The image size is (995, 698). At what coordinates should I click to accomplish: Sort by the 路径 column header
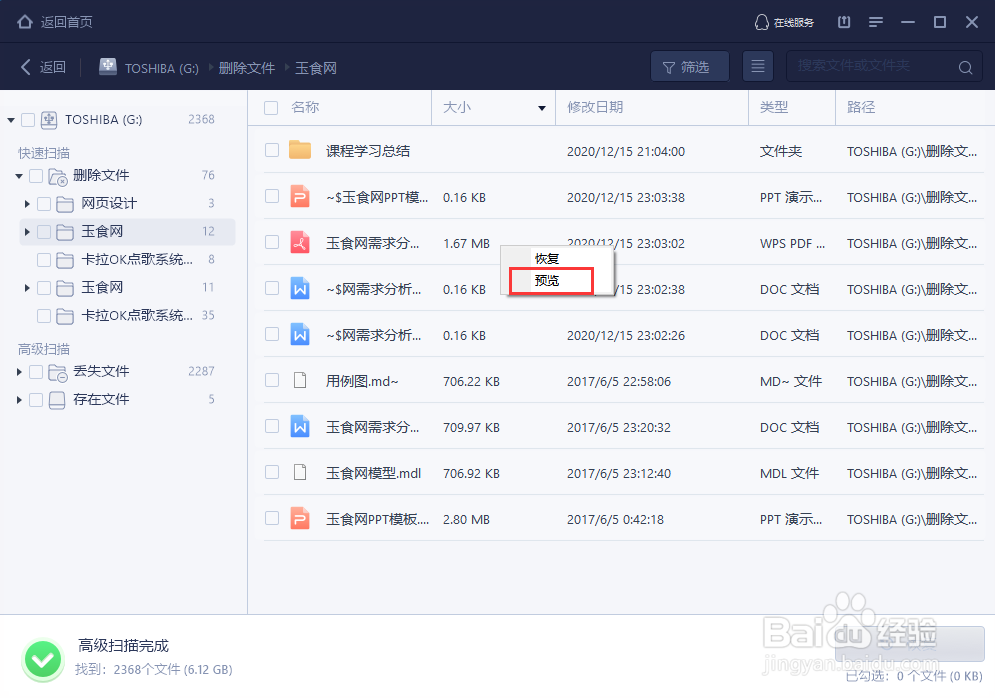point(860,107)
